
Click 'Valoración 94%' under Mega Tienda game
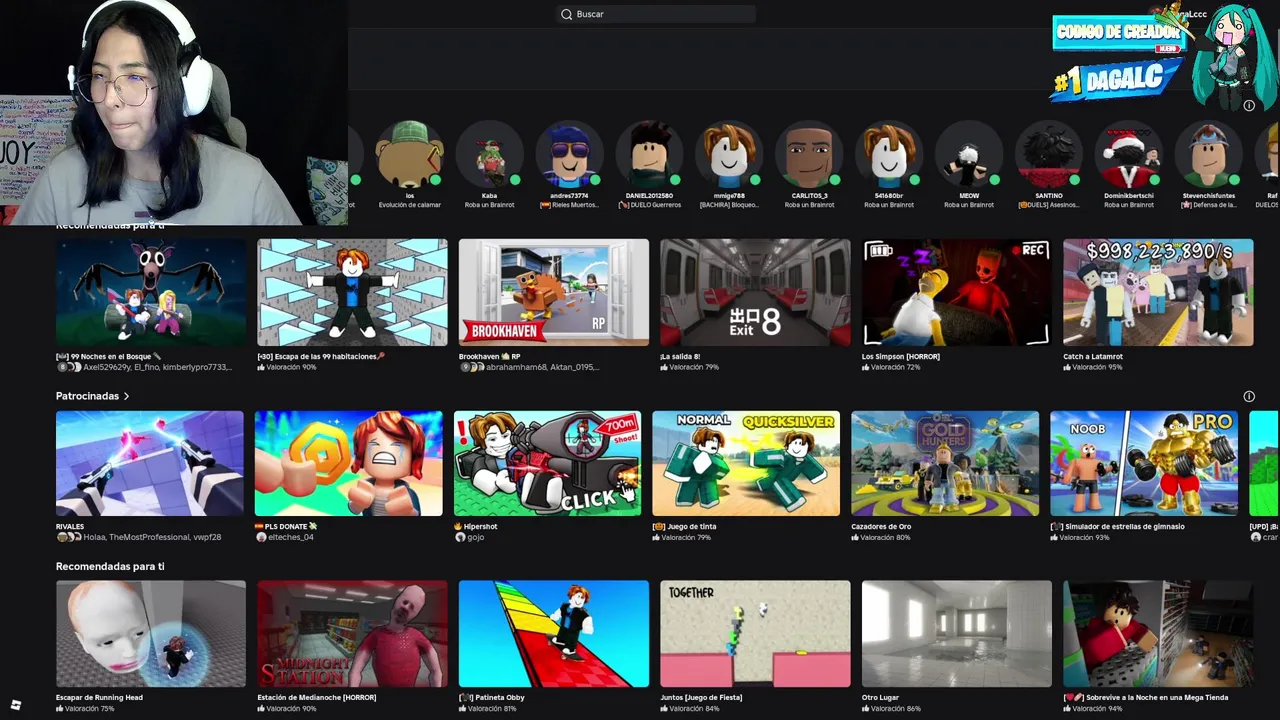pos(1096,708)
